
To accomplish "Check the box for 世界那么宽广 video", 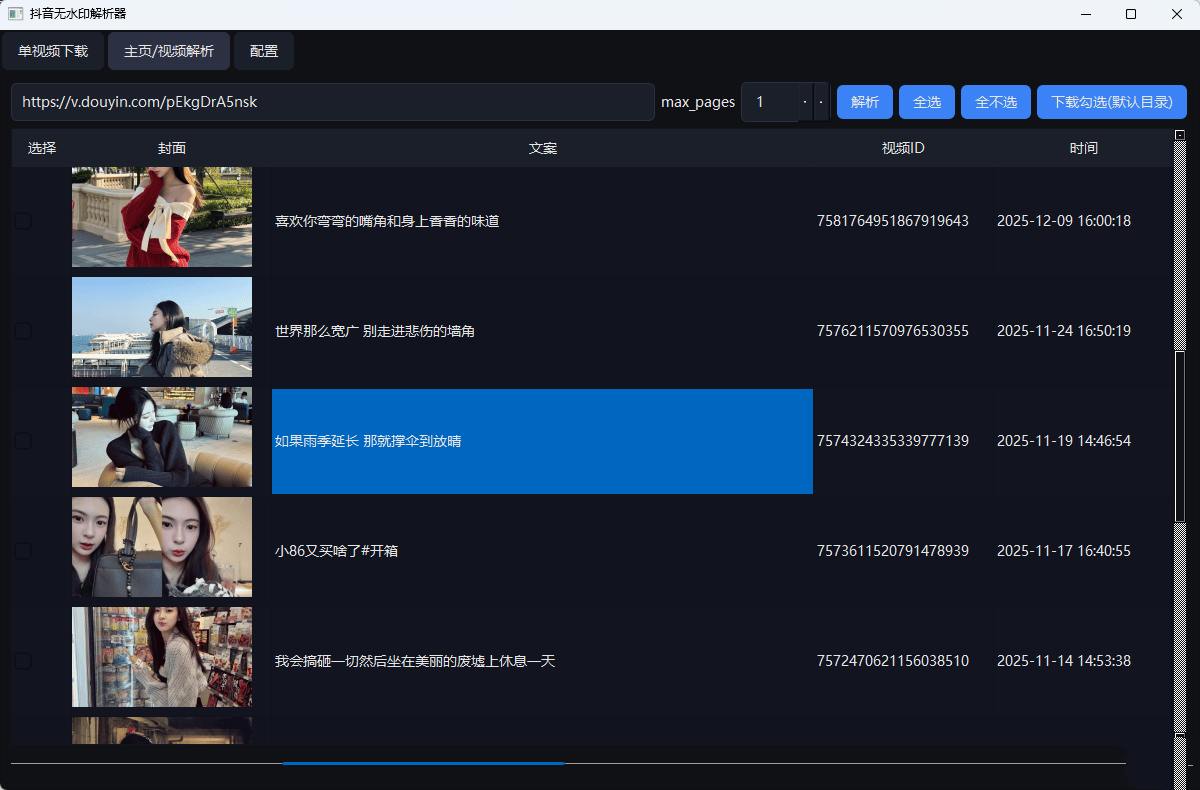I will tap(22, 331).
